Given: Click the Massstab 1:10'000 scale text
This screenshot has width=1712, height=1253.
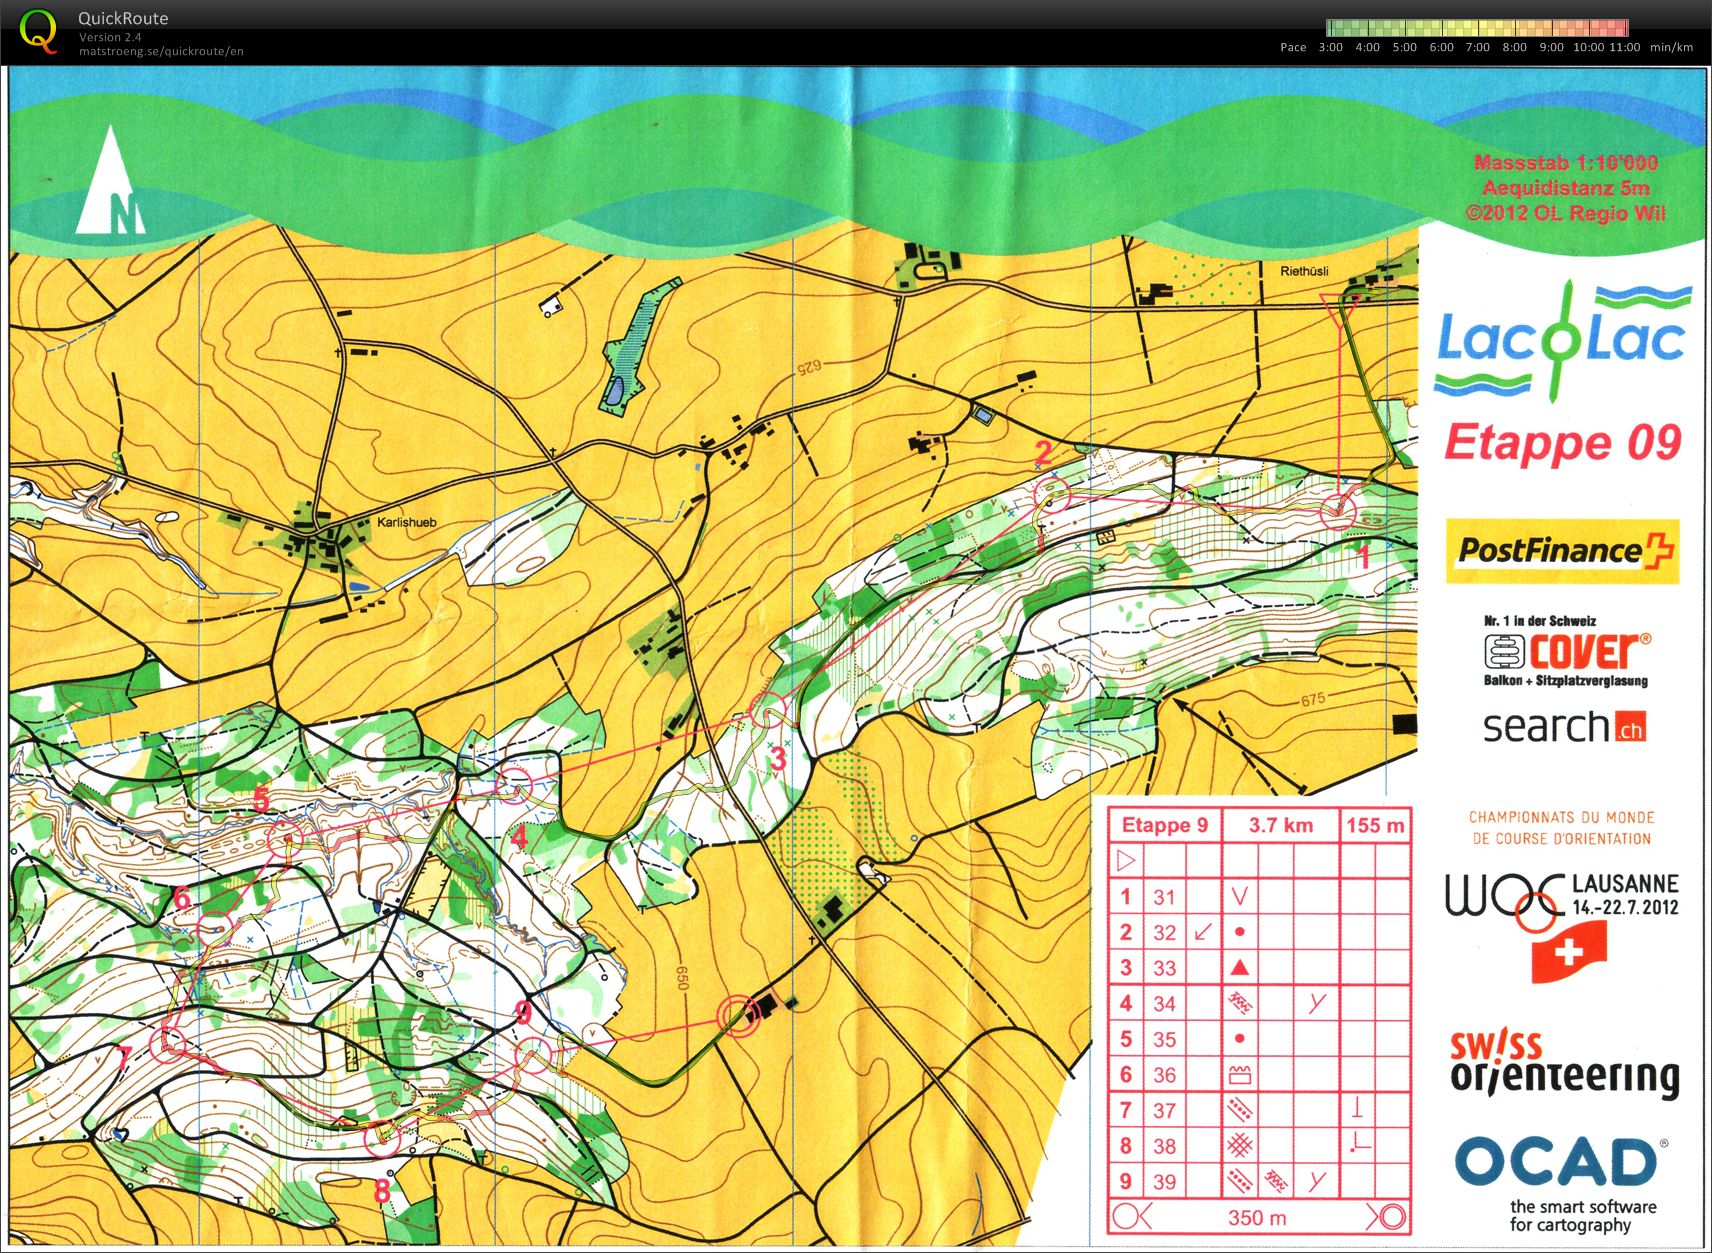Looking at the screenshot, I should point(1565,163).
